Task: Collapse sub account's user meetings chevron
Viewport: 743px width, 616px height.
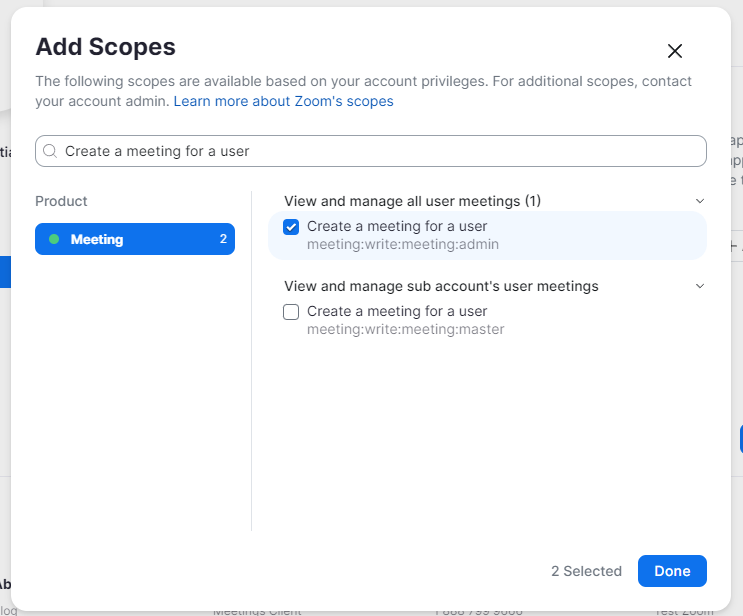Action: [700, 286]
